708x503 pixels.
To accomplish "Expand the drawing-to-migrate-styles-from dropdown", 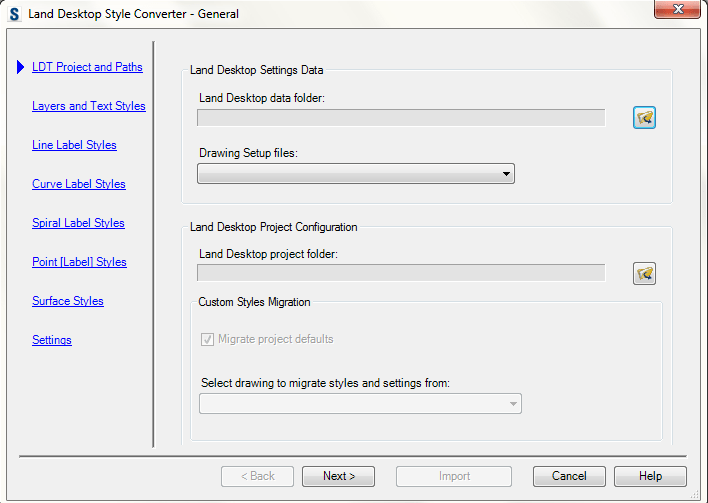I will pyautogui.click(x=360, y=404).
